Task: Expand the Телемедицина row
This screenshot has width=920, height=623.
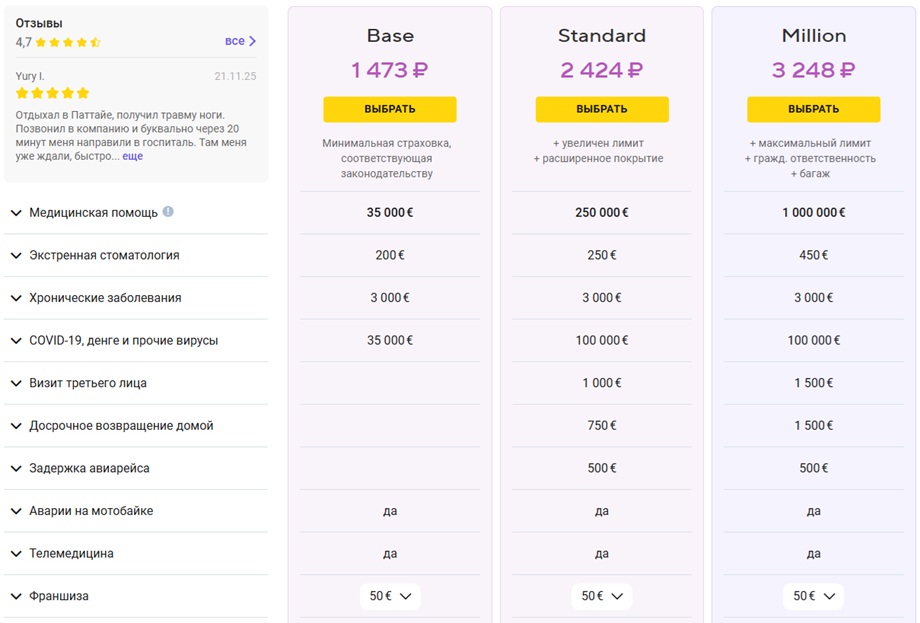Action: pos(136,553)
